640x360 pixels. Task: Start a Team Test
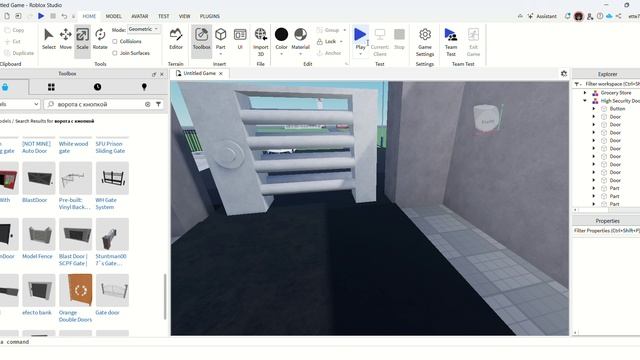click(451, 42)
